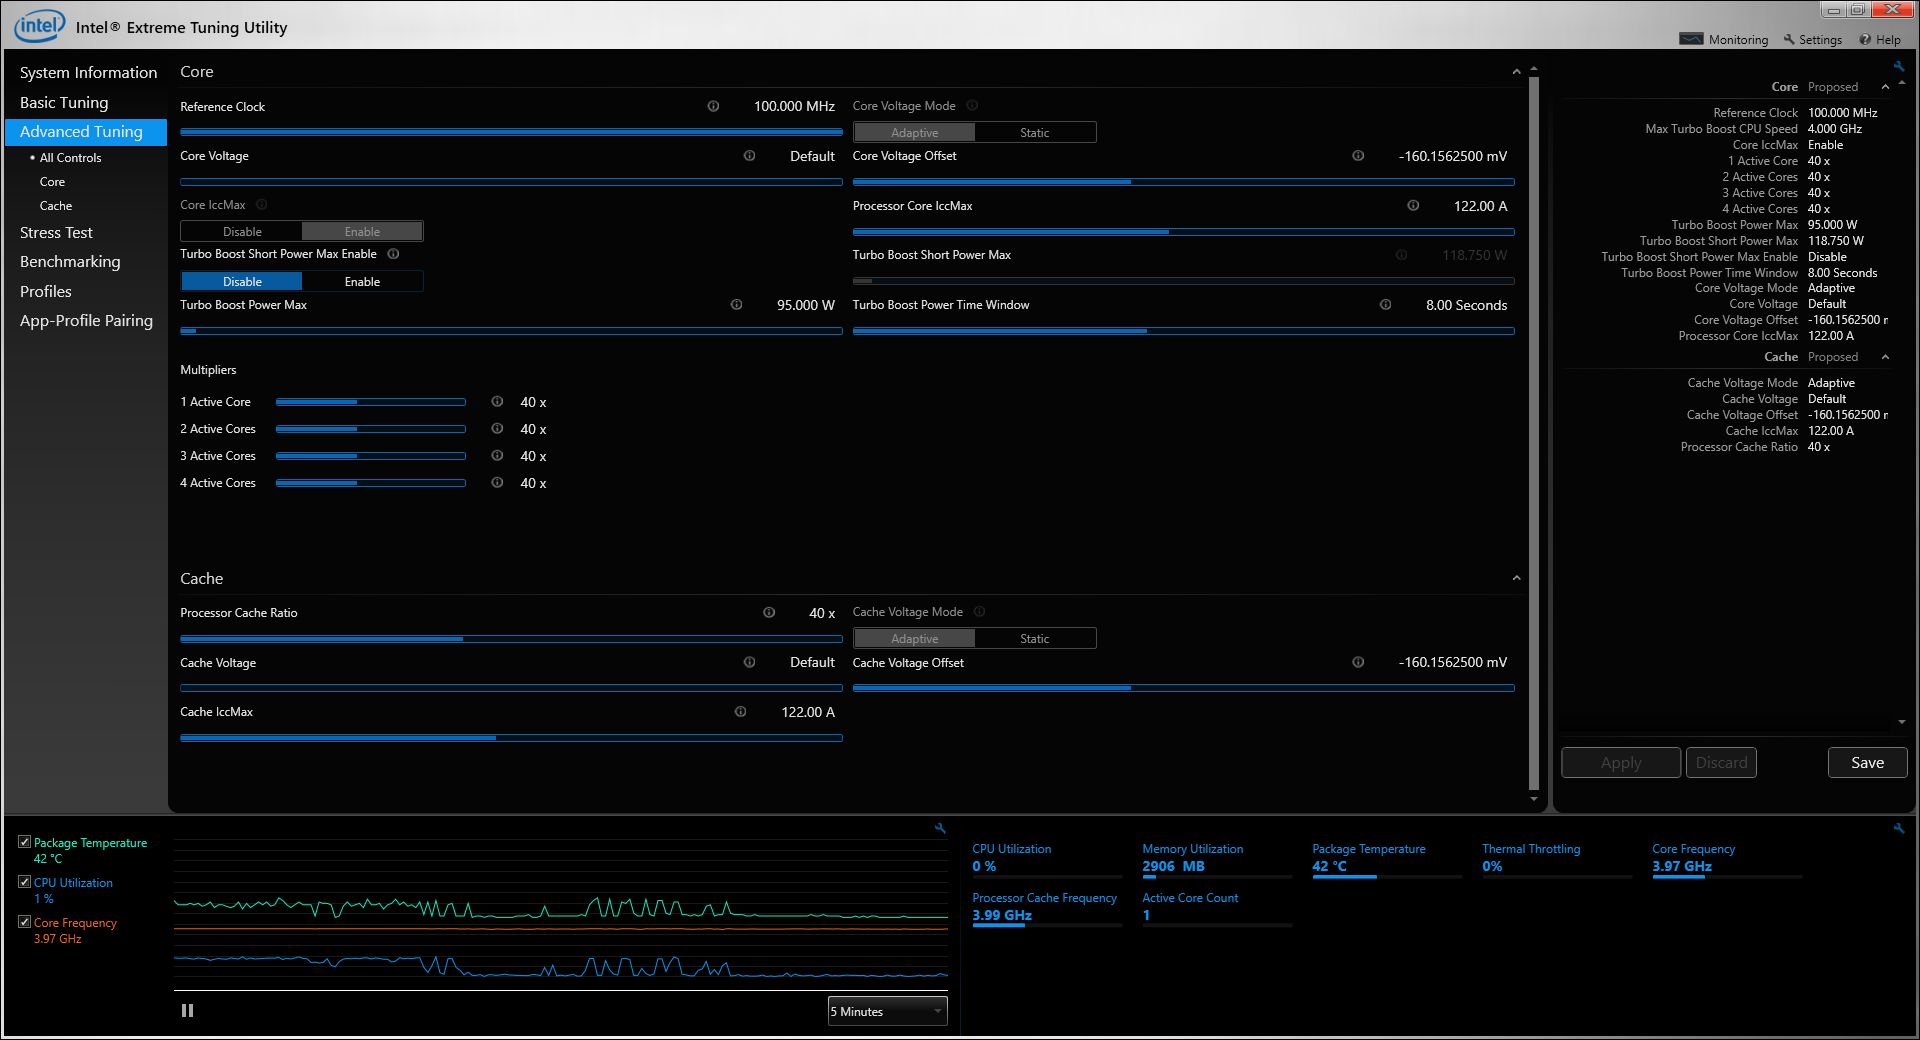Collapse Core Proposed summary list
Screen dimensions: 1920x1040
point(1885,87)
